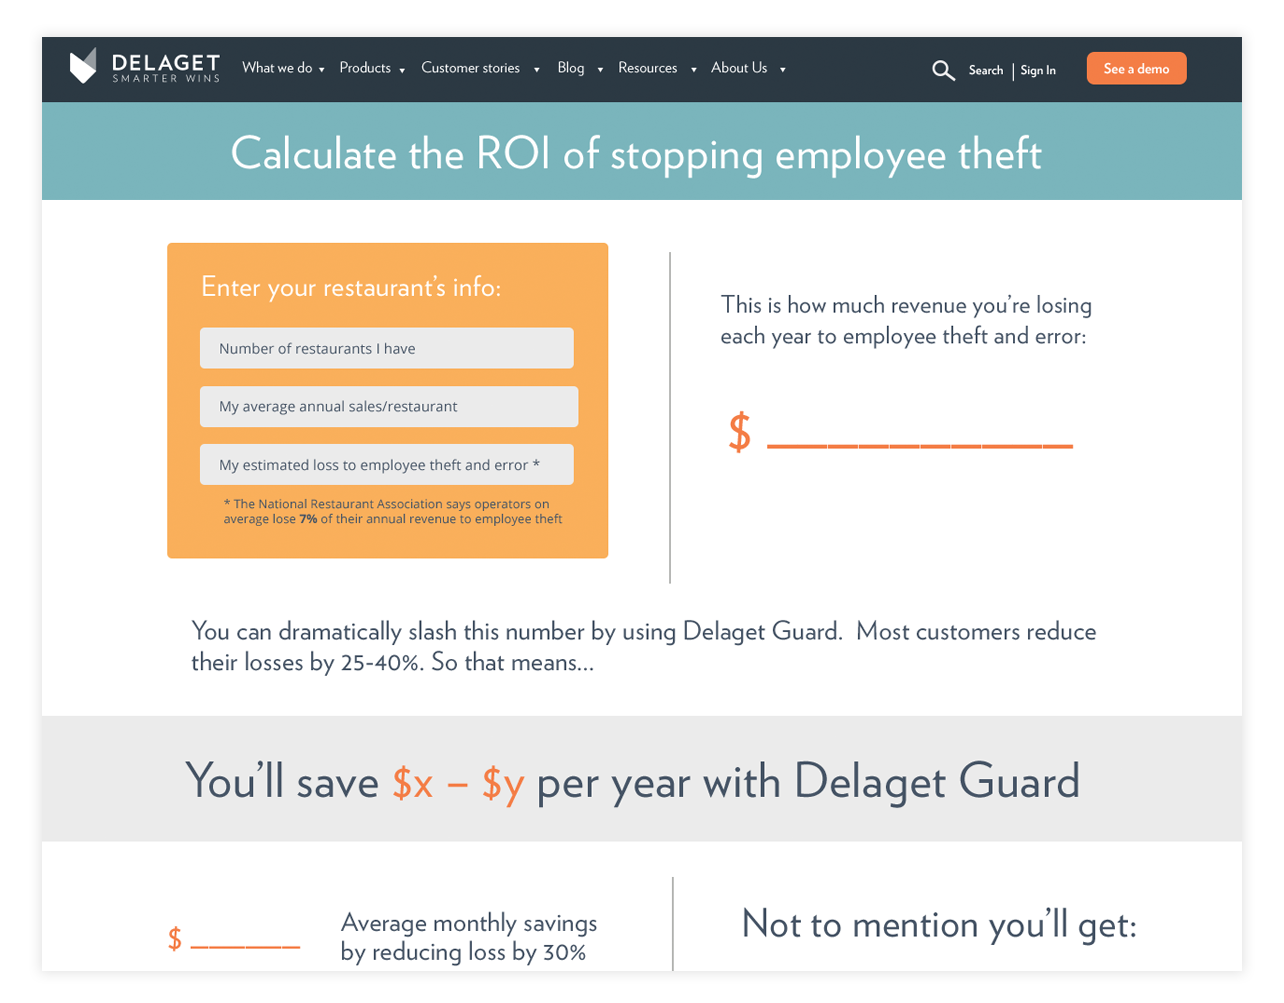This screenshot has height=1003, width=1284.
Task: Open the Resources menu
Action: pyautogui.click(x=647, y=68)
